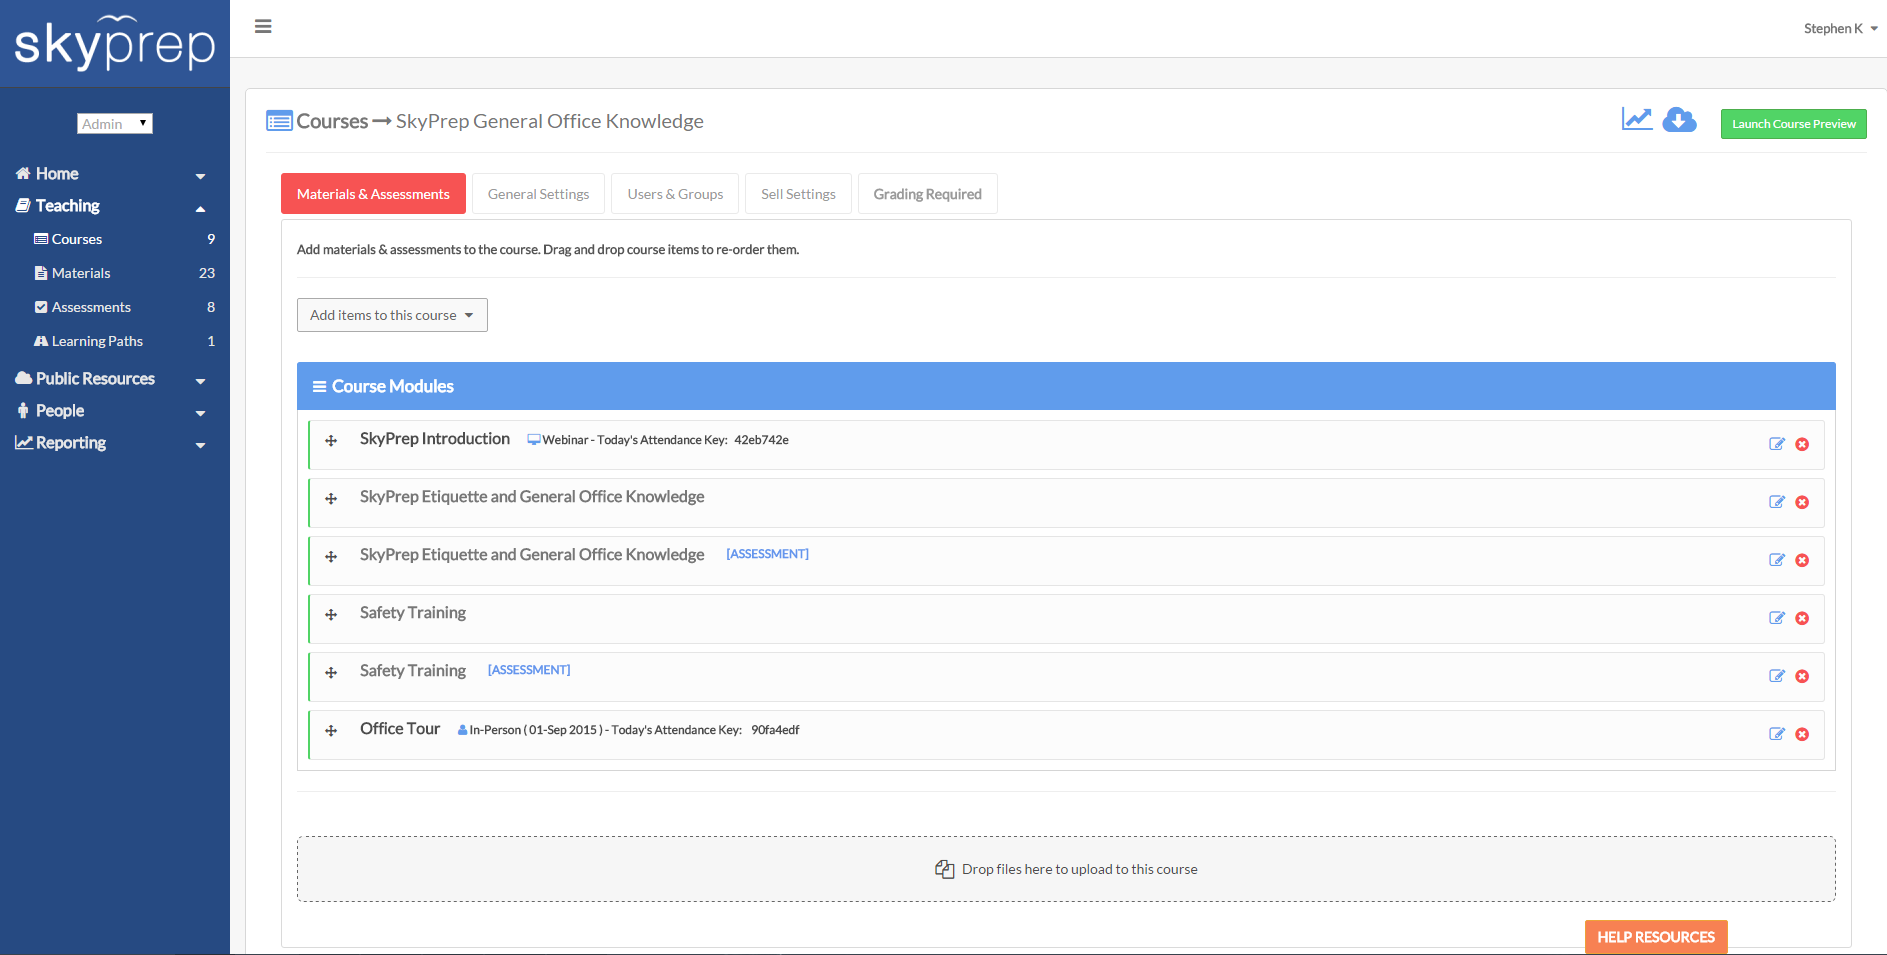Open the Admin role dropdown
Screen dimensions: 1887x955
click(115, 123)
